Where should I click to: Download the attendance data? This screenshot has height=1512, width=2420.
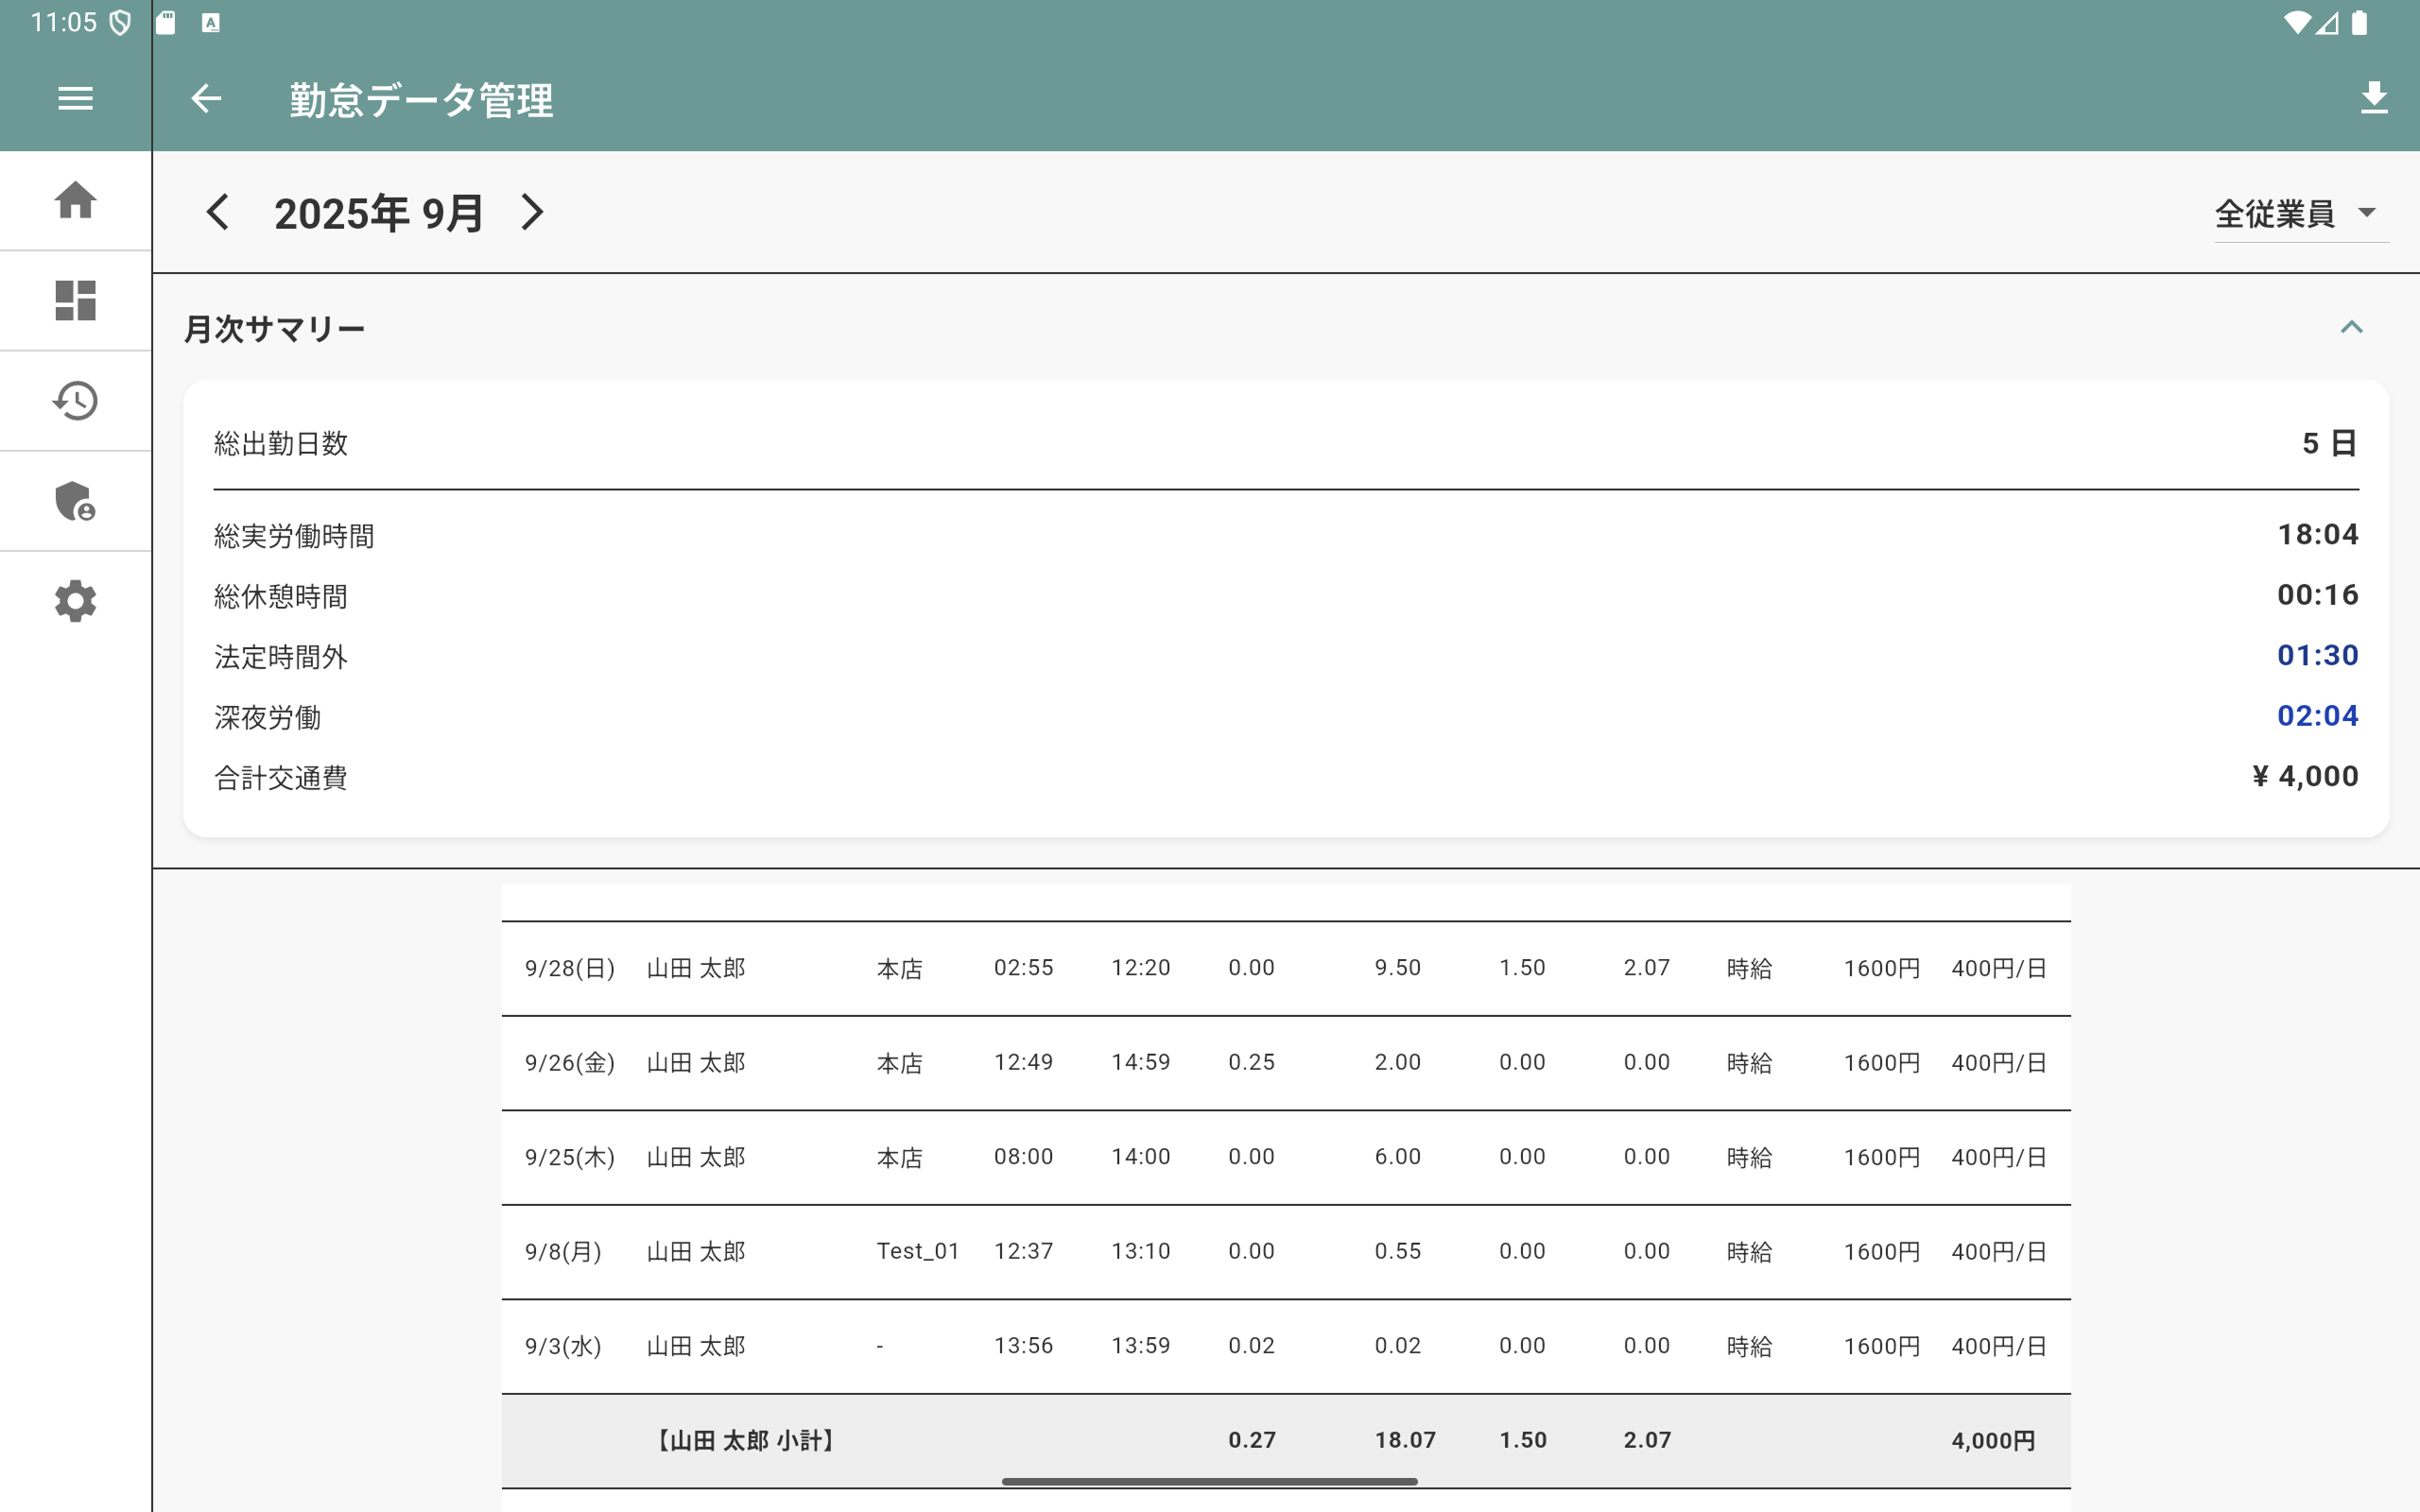point(2375,98)
